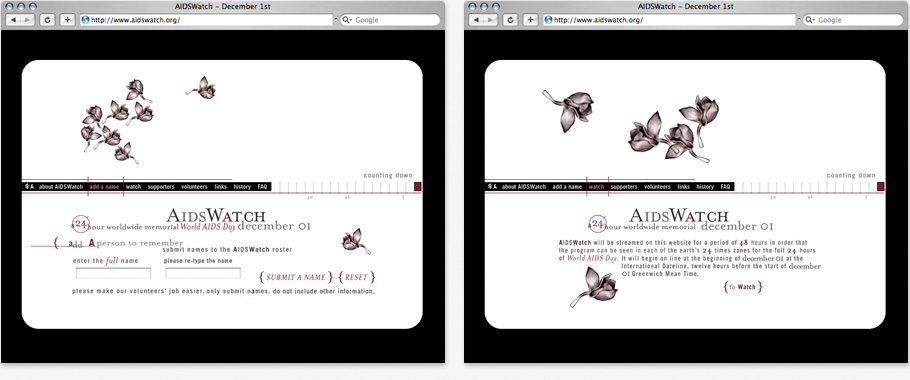Click the AIDSWatch title in the add-a-name window

216,215
